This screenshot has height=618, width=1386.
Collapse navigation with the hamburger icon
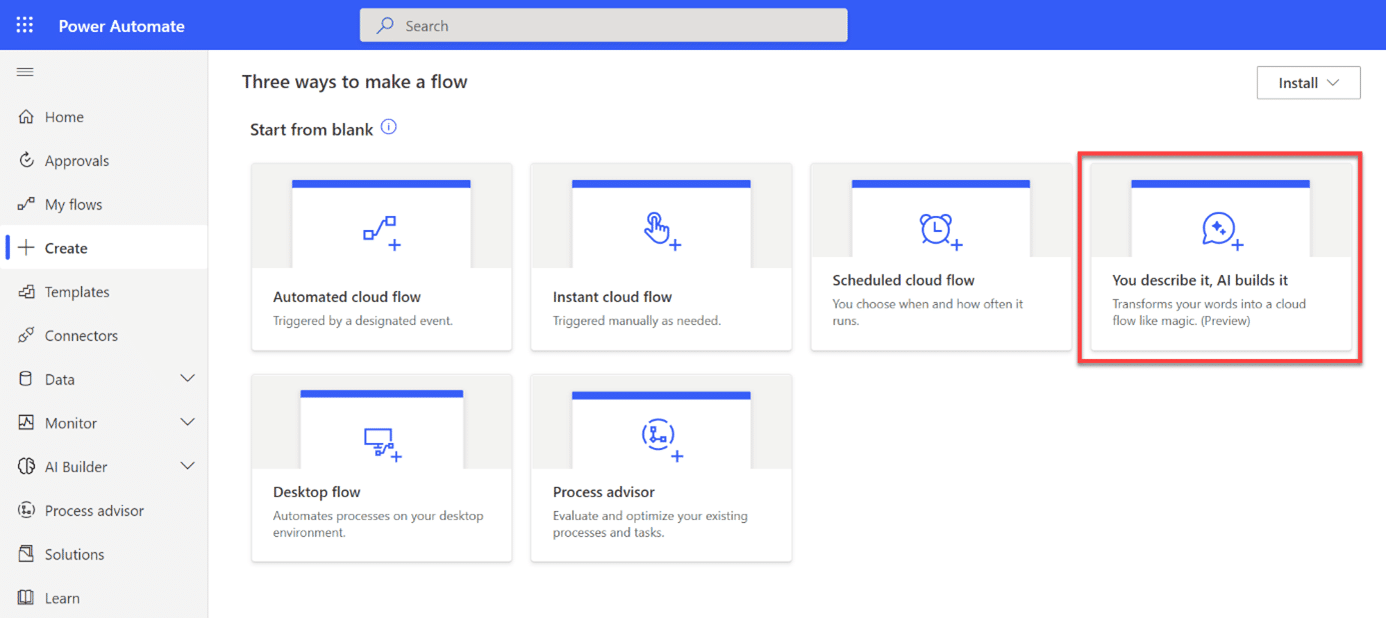click(x=25, y=72)
